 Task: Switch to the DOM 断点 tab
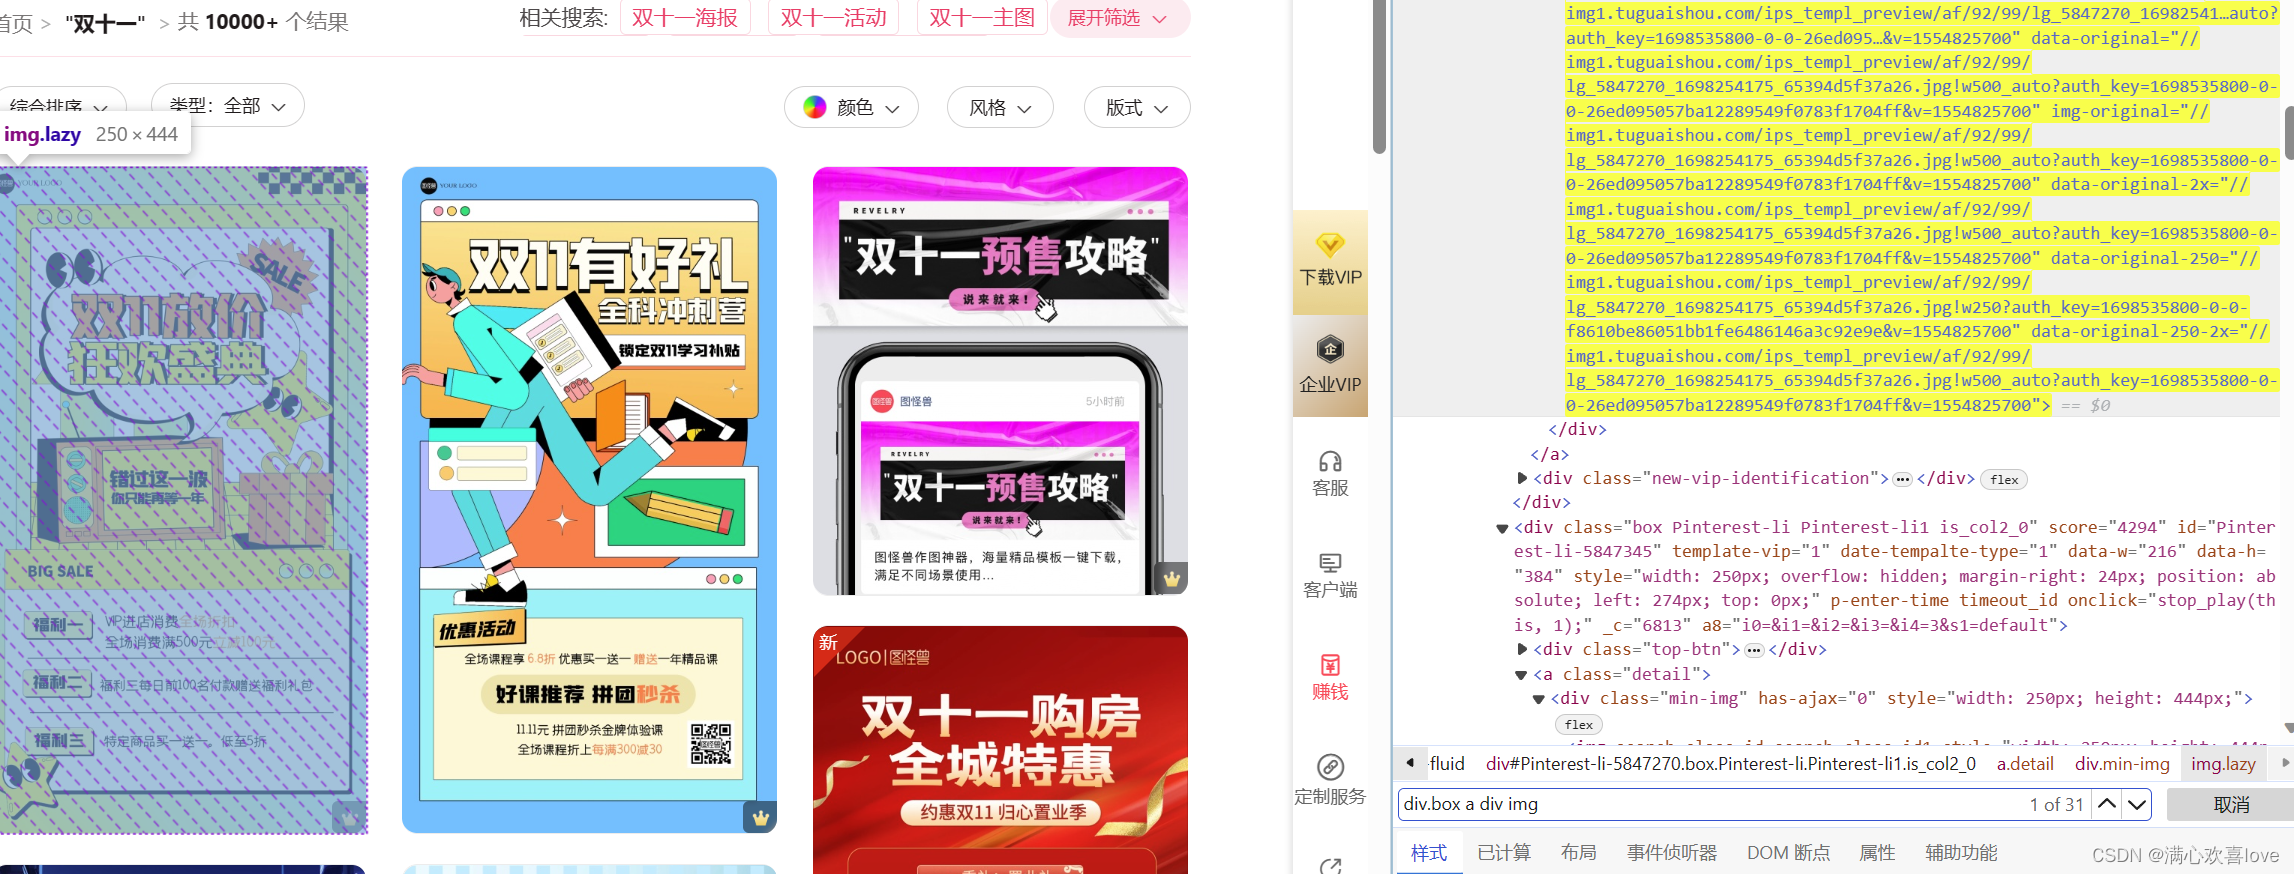point(1789,852)
